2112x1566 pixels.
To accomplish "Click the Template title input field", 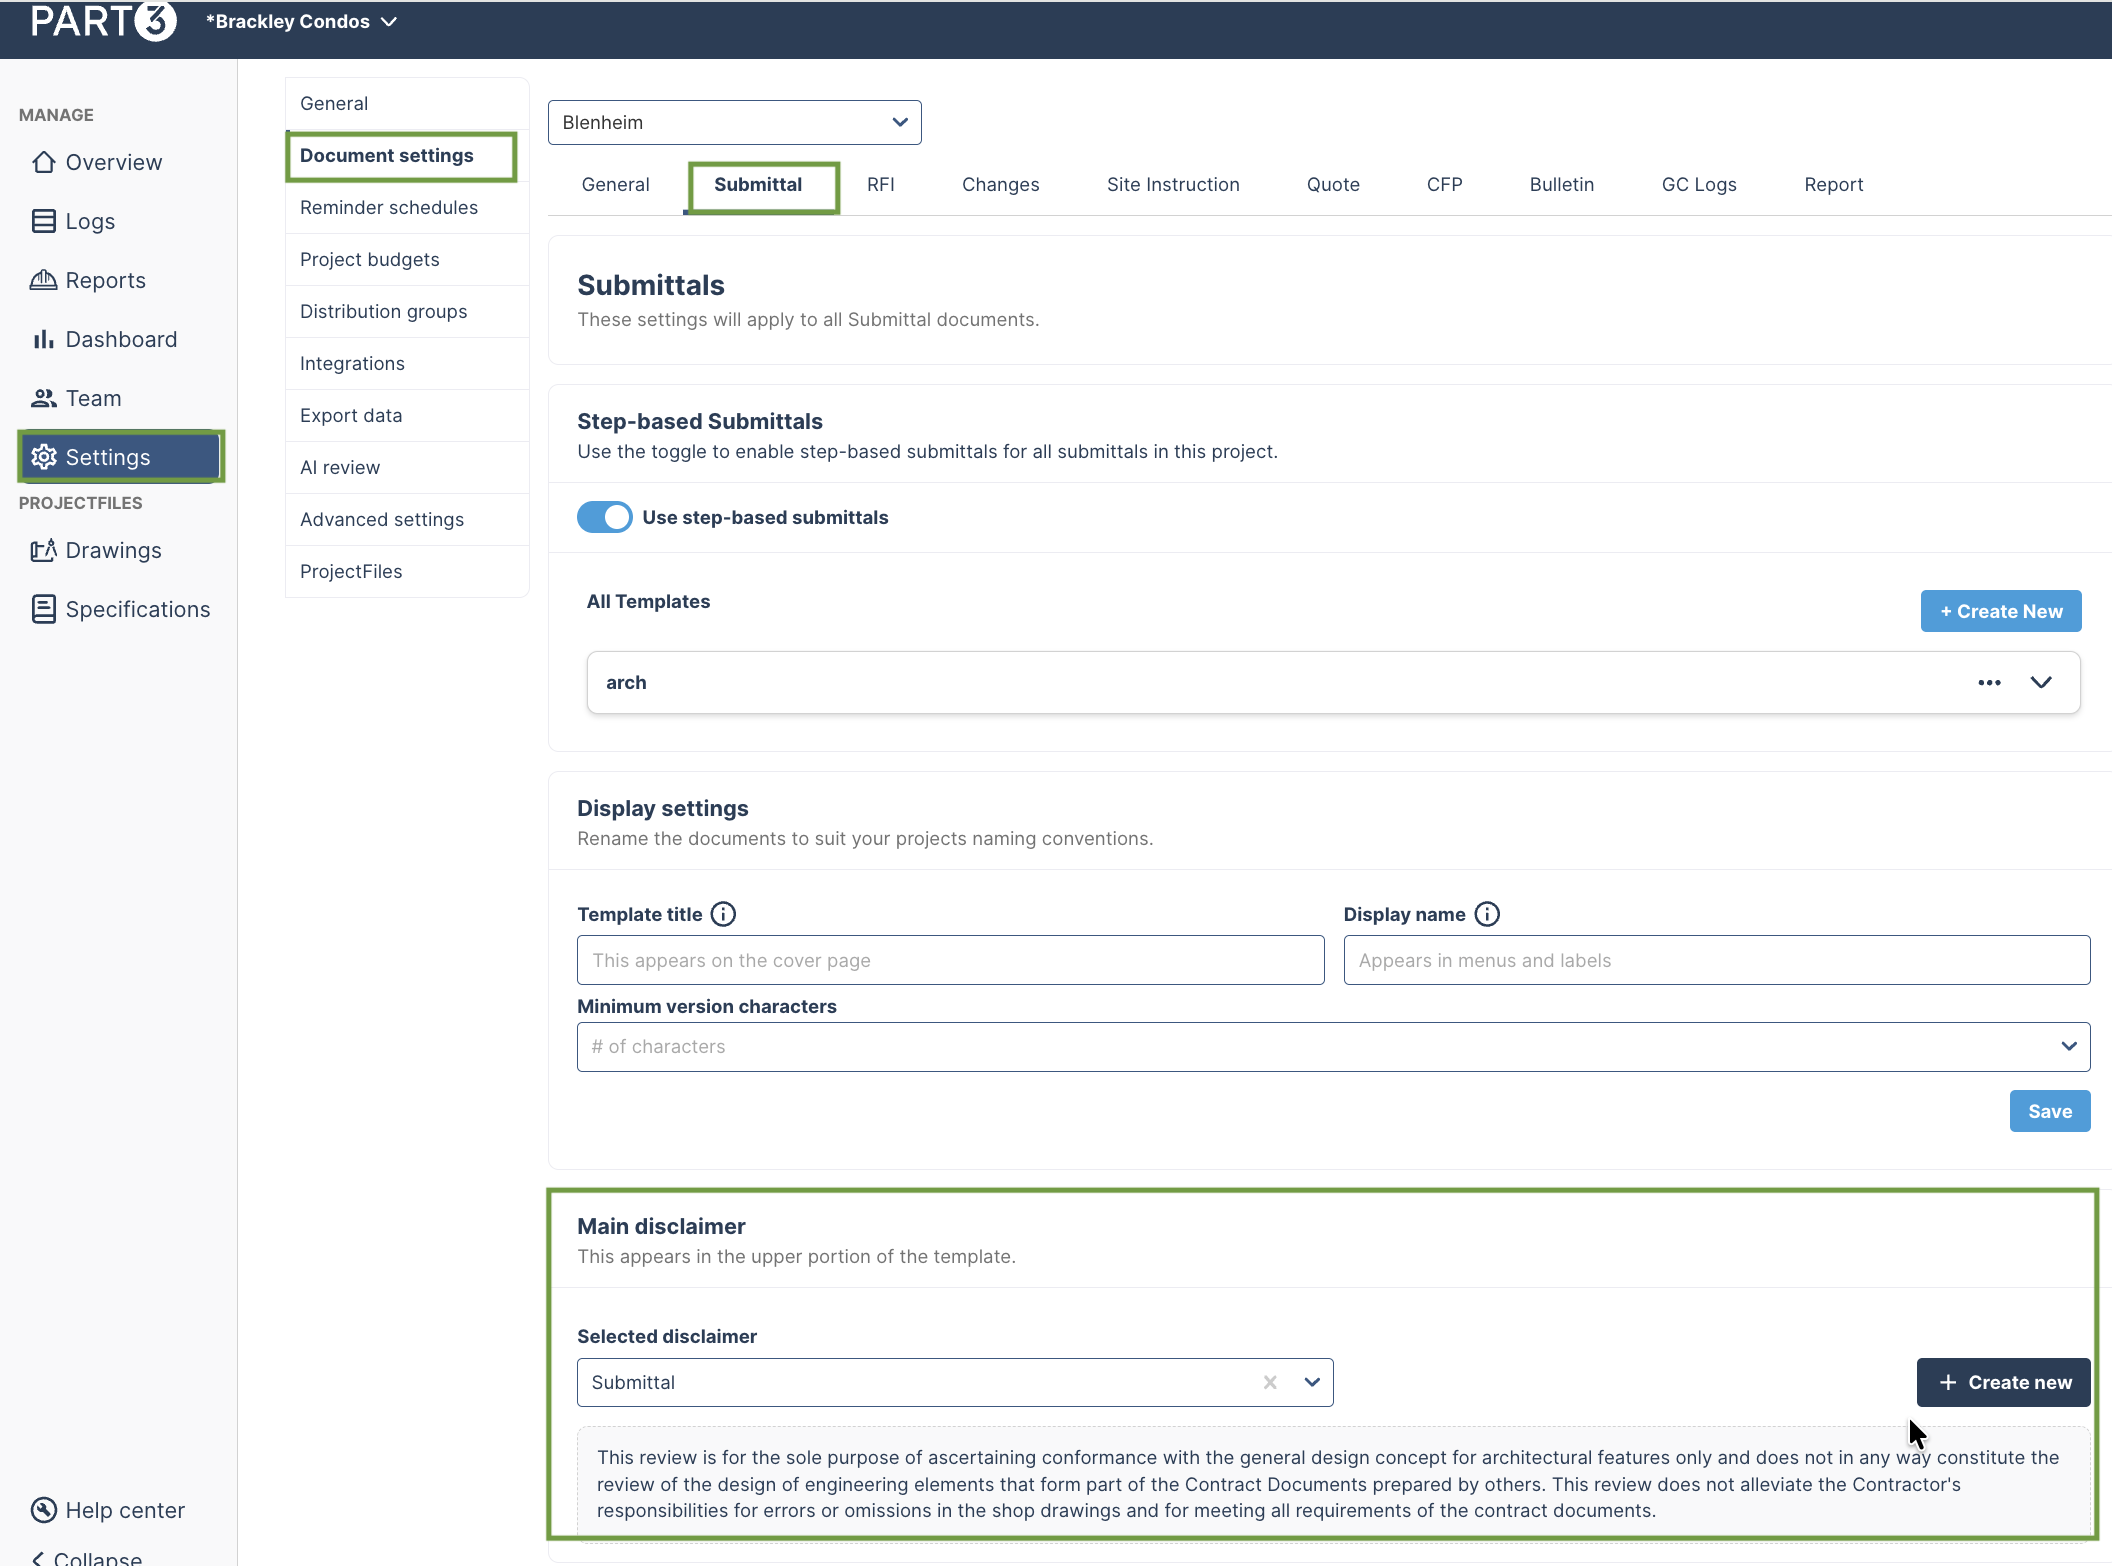I will (951, 960).
